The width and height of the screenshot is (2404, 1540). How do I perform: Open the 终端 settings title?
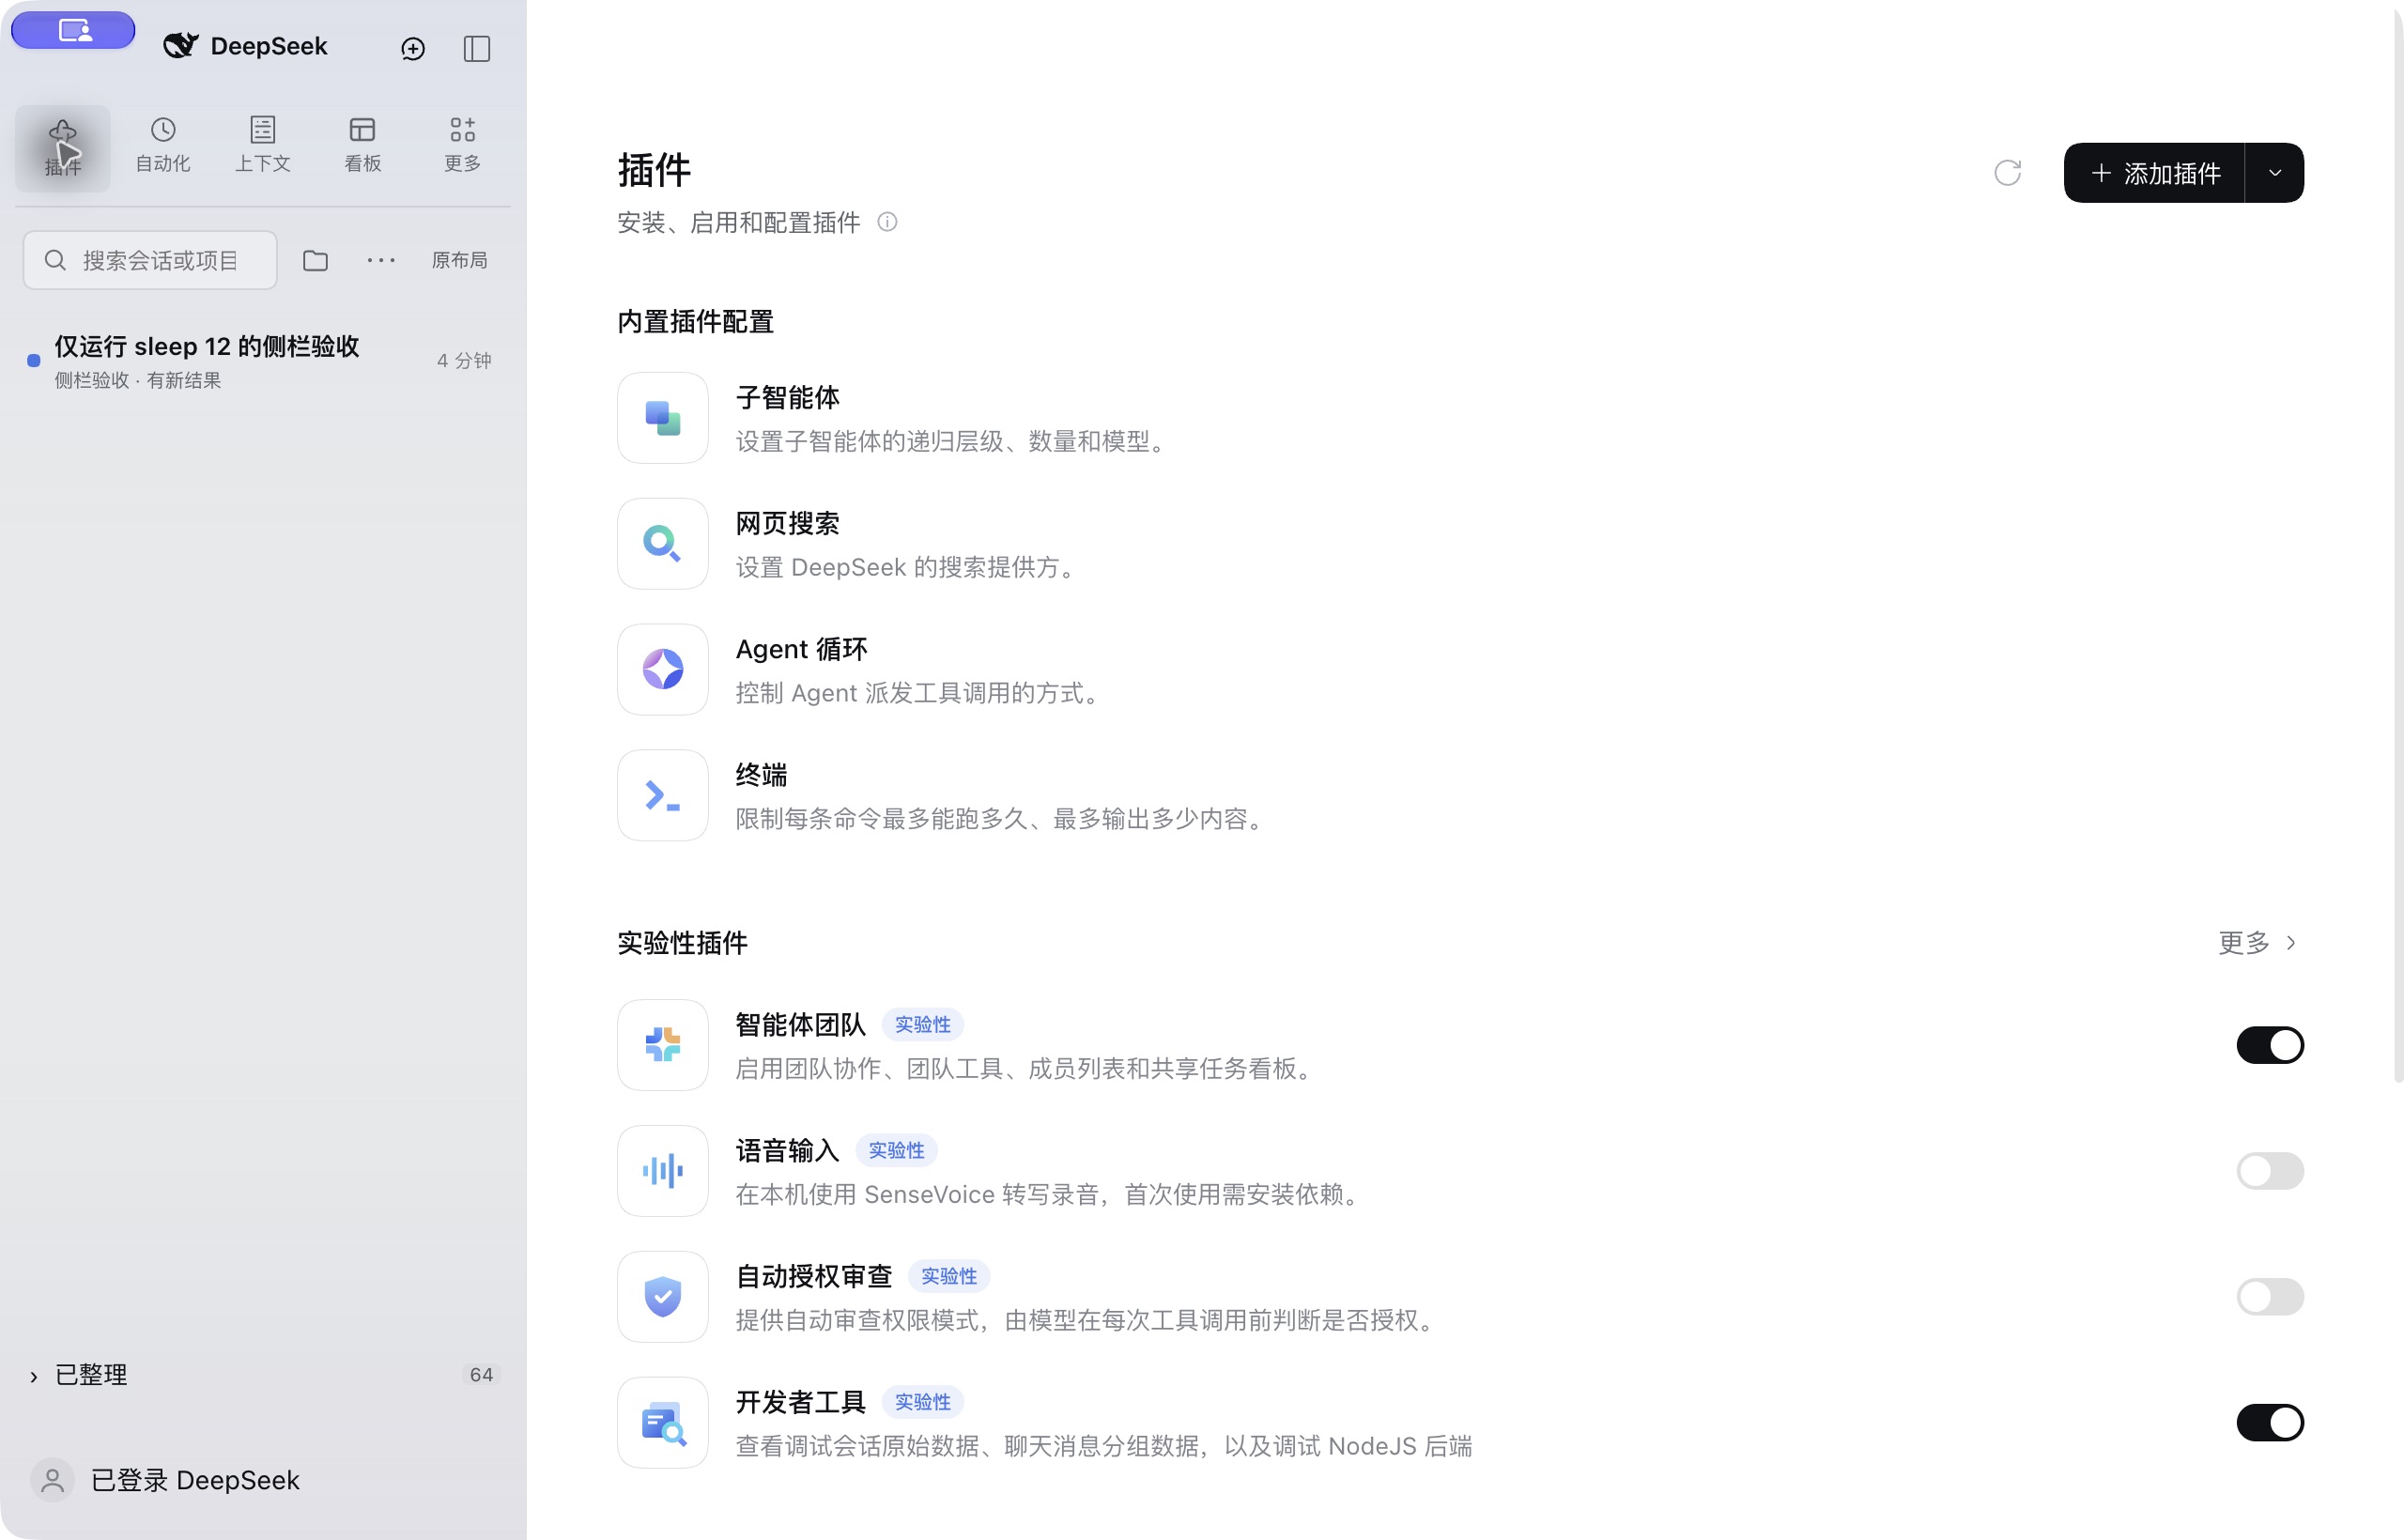pos(762,775)
